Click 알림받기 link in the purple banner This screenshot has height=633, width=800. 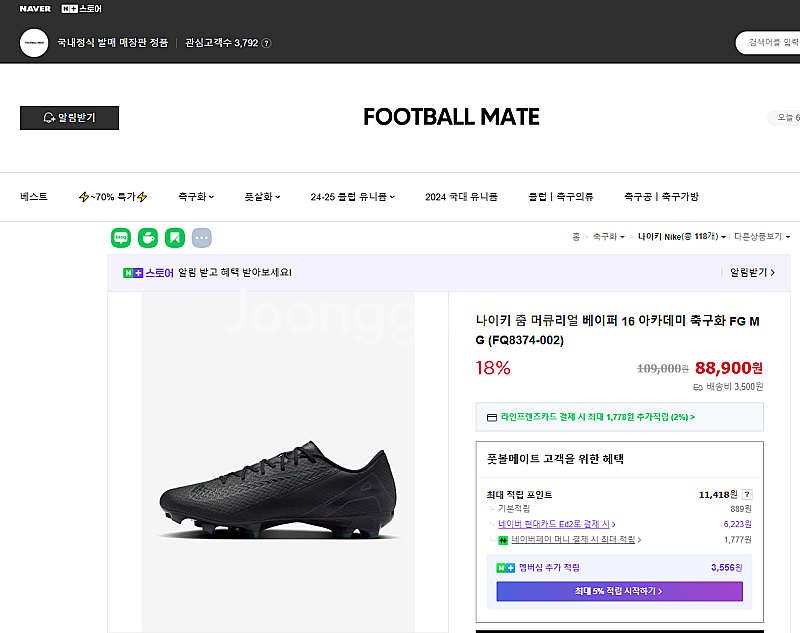point(753,273)
